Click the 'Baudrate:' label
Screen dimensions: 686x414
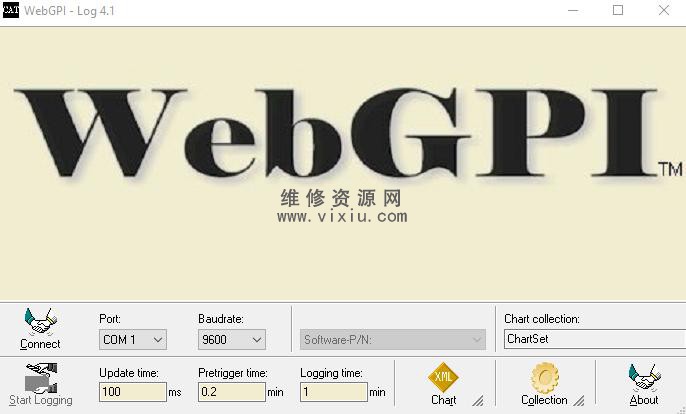click(220, 319)
